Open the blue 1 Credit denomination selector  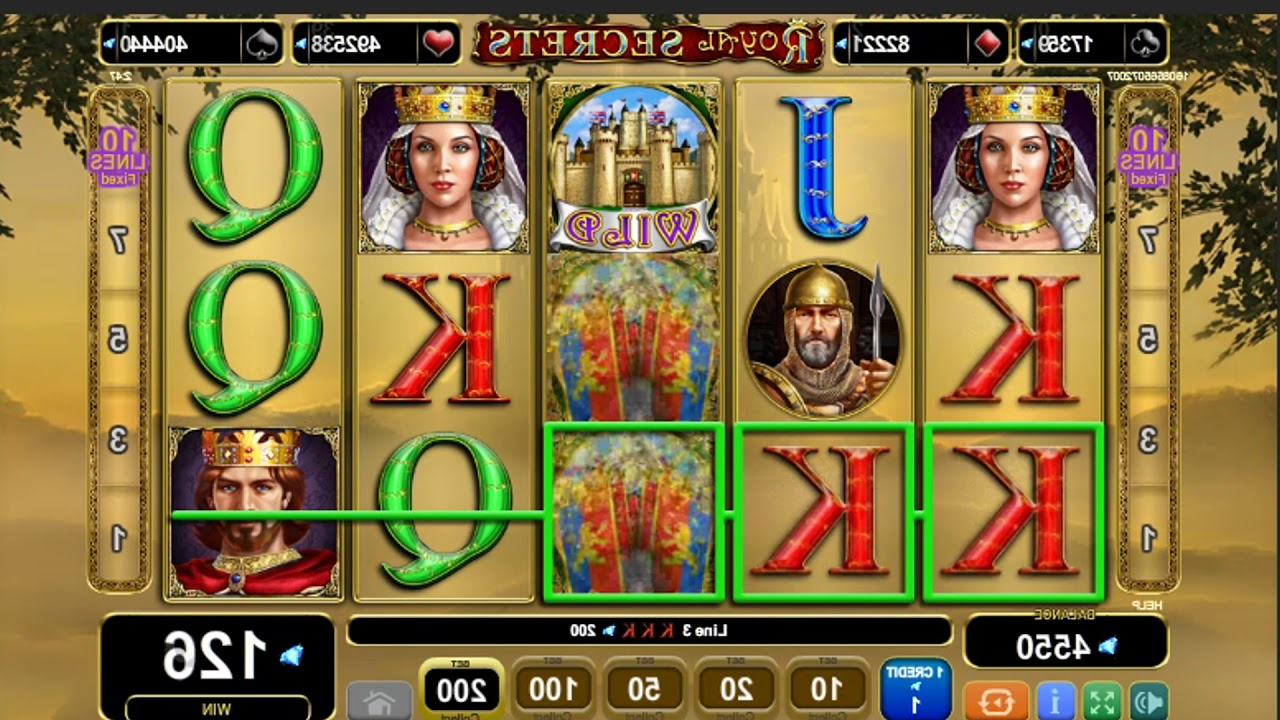point(915,686)
